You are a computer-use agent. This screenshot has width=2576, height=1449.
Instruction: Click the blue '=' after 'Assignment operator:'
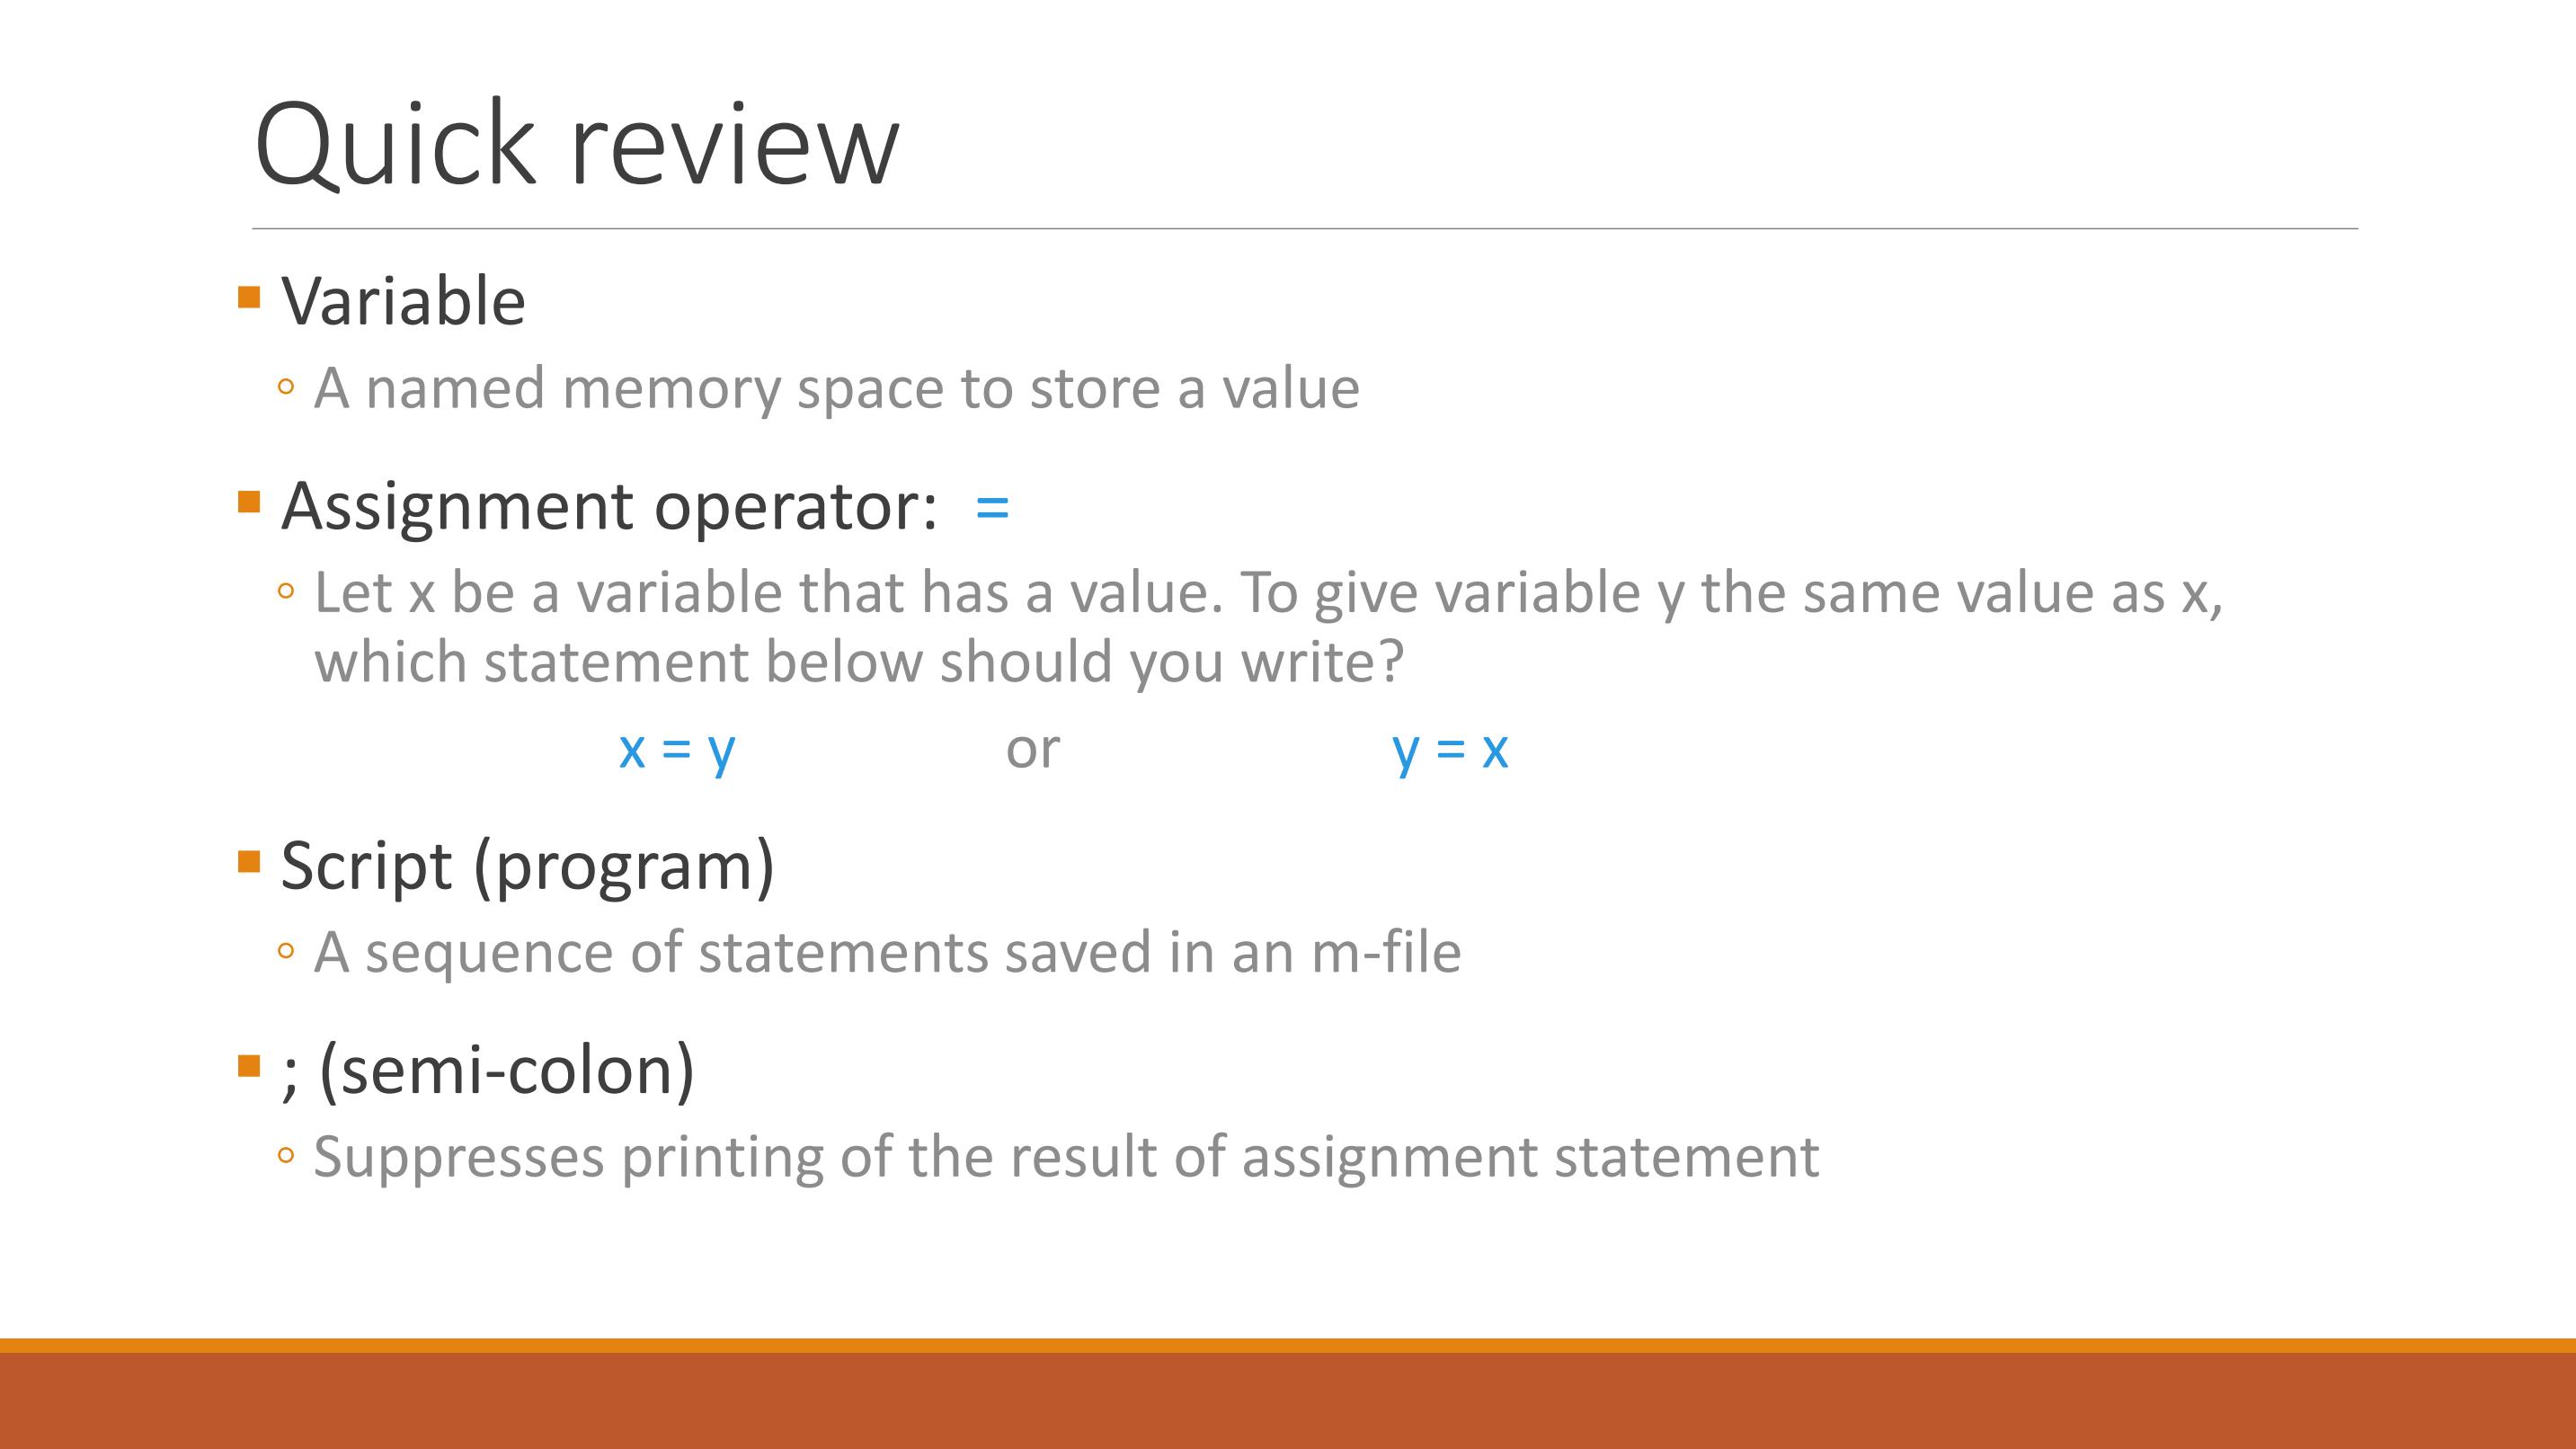coord(992,508)
